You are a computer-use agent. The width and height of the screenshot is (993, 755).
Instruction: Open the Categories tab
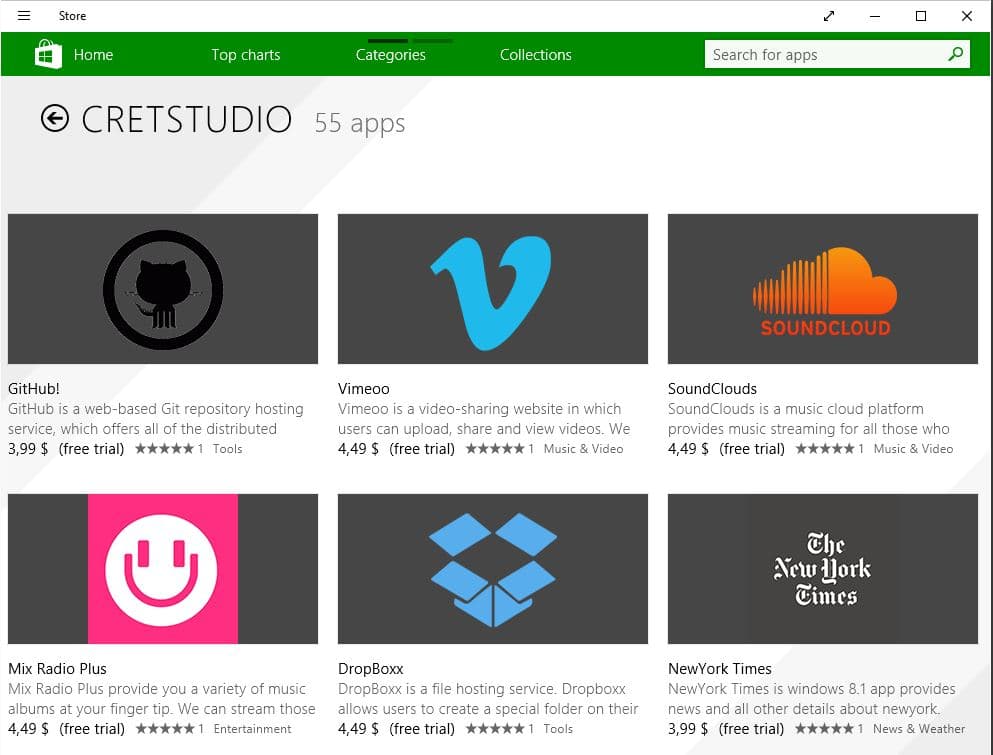coord(391,55)
